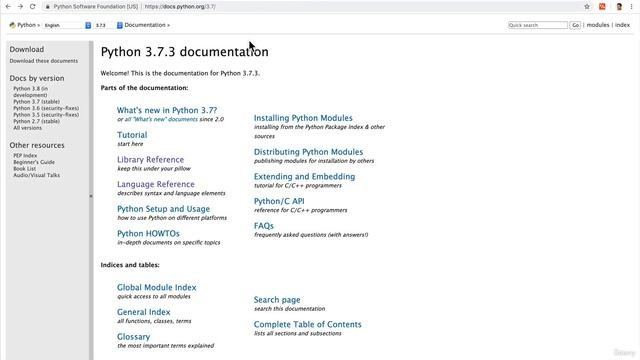Select Python 3.8 in Docs by version
Viewport: 640px width, 360px height.
coord(30,91)
